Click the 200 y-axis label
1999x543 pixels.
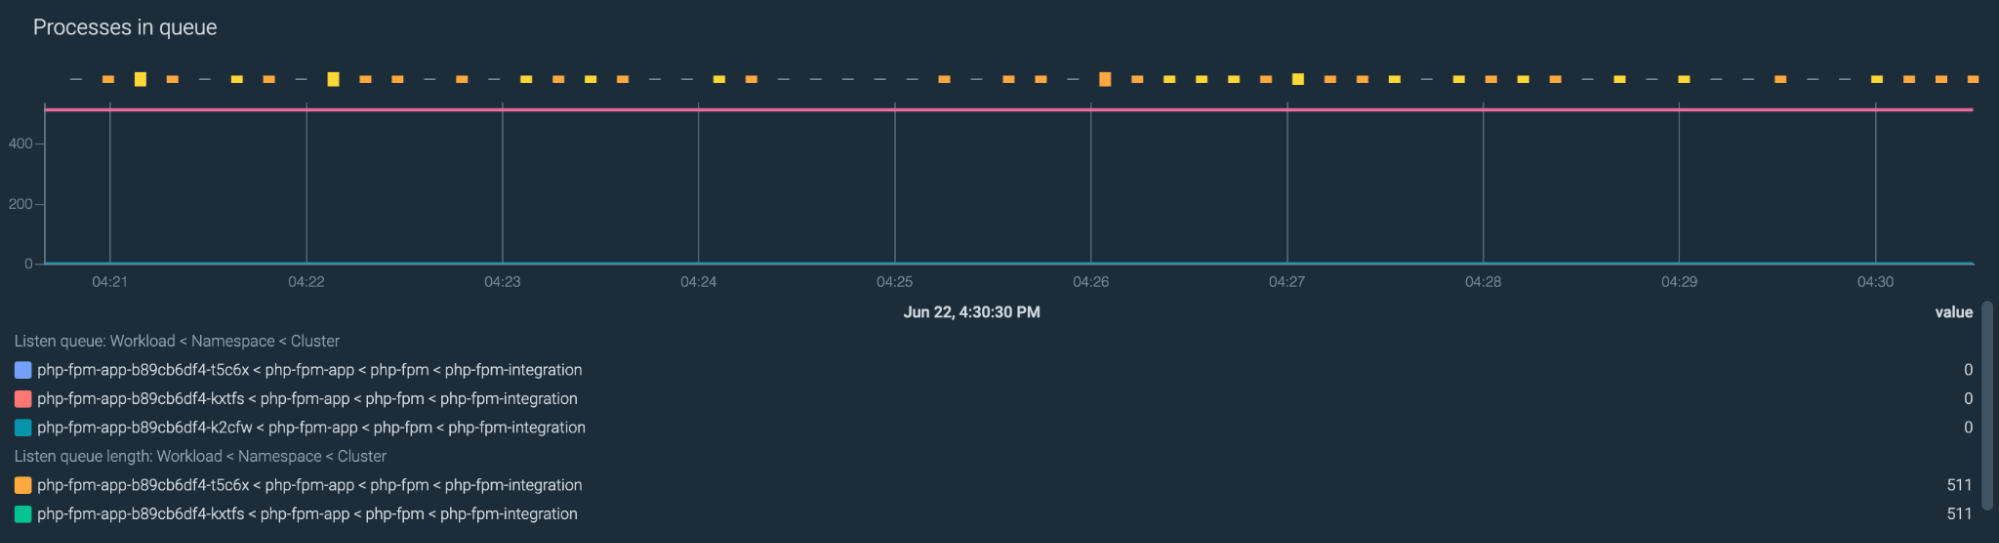click(20, 204)
